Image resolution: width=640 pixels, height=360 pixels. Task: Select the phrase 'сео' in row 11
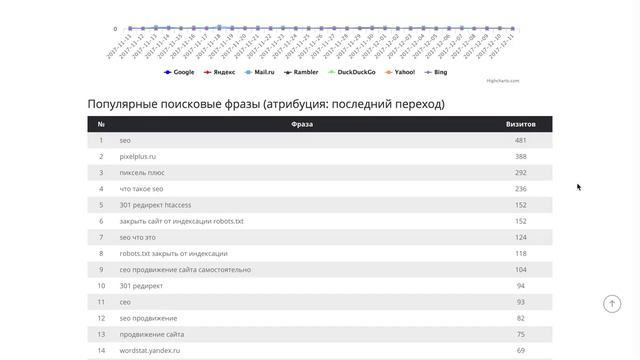125,302
